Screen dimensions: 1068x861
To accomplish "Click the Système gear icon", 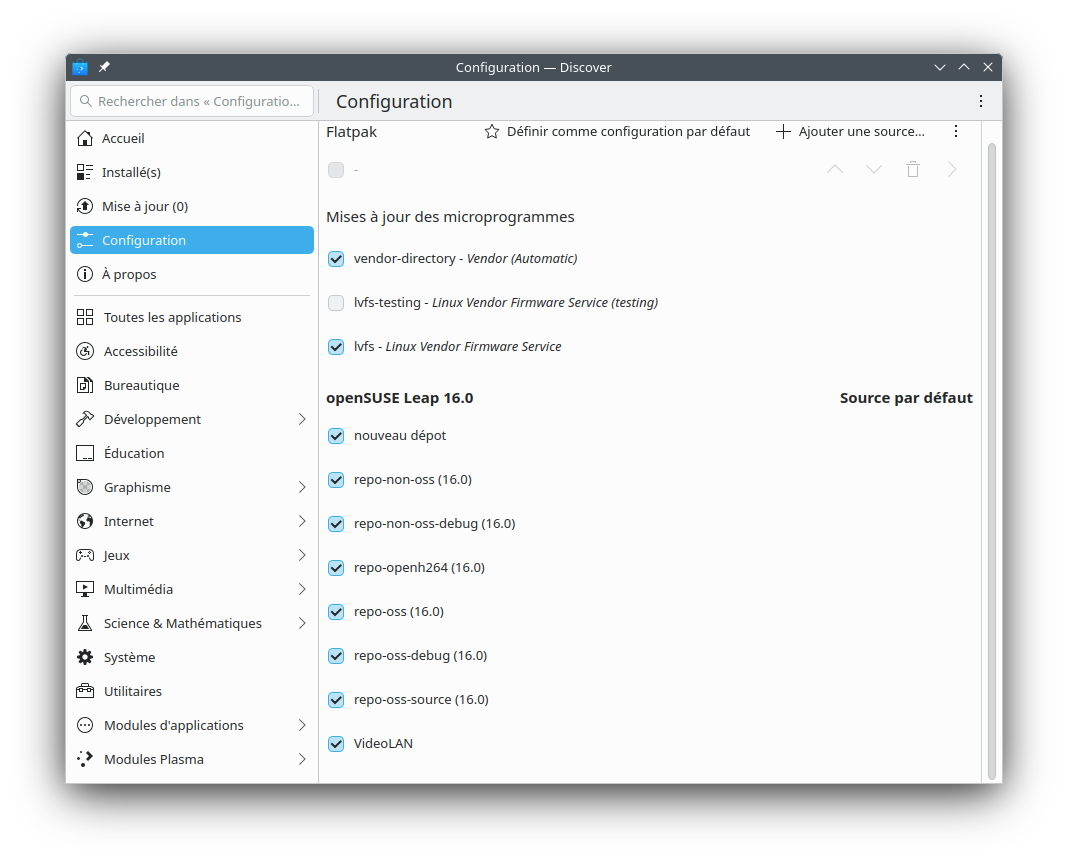I will (85, 657).
